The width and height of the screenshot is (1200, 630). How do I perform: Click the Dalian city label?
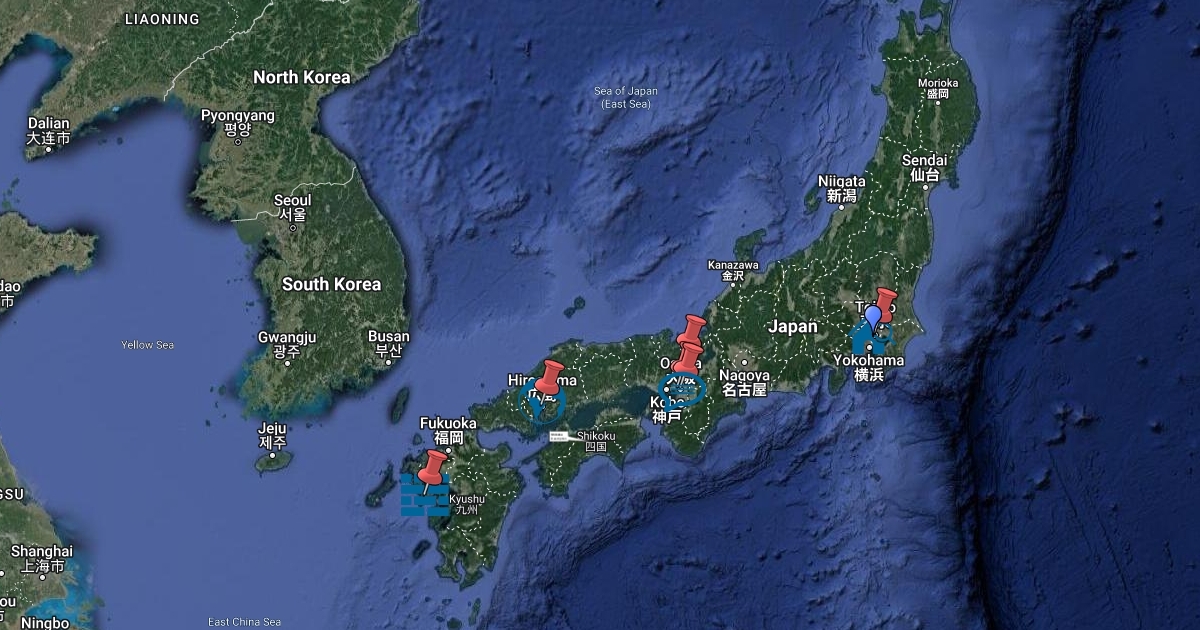[x=48, y=130]
